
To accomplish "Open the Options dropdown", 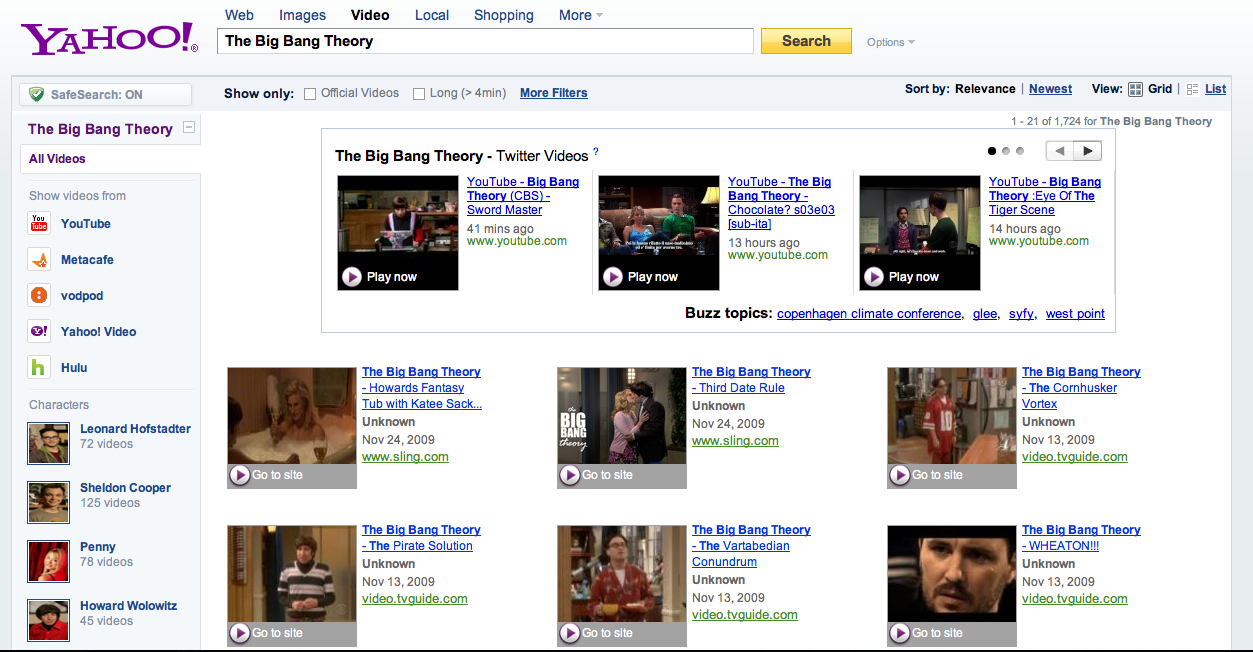I will click(x=888, y=42).
